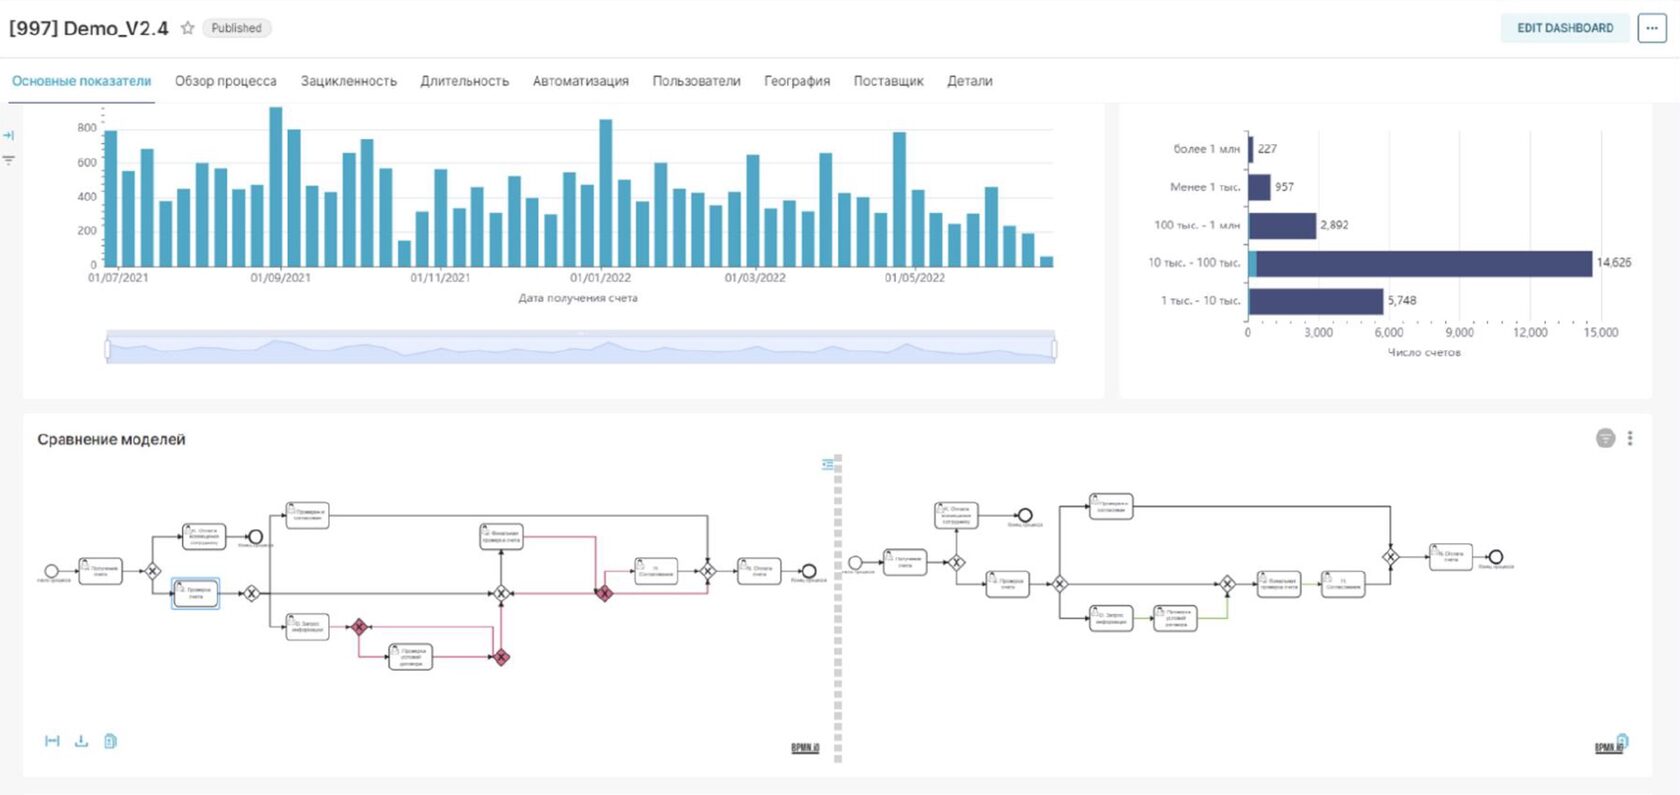Click the fit-to-width icon below the left model
This screenshot has height=795, width=1680.
tap(52, 741)
